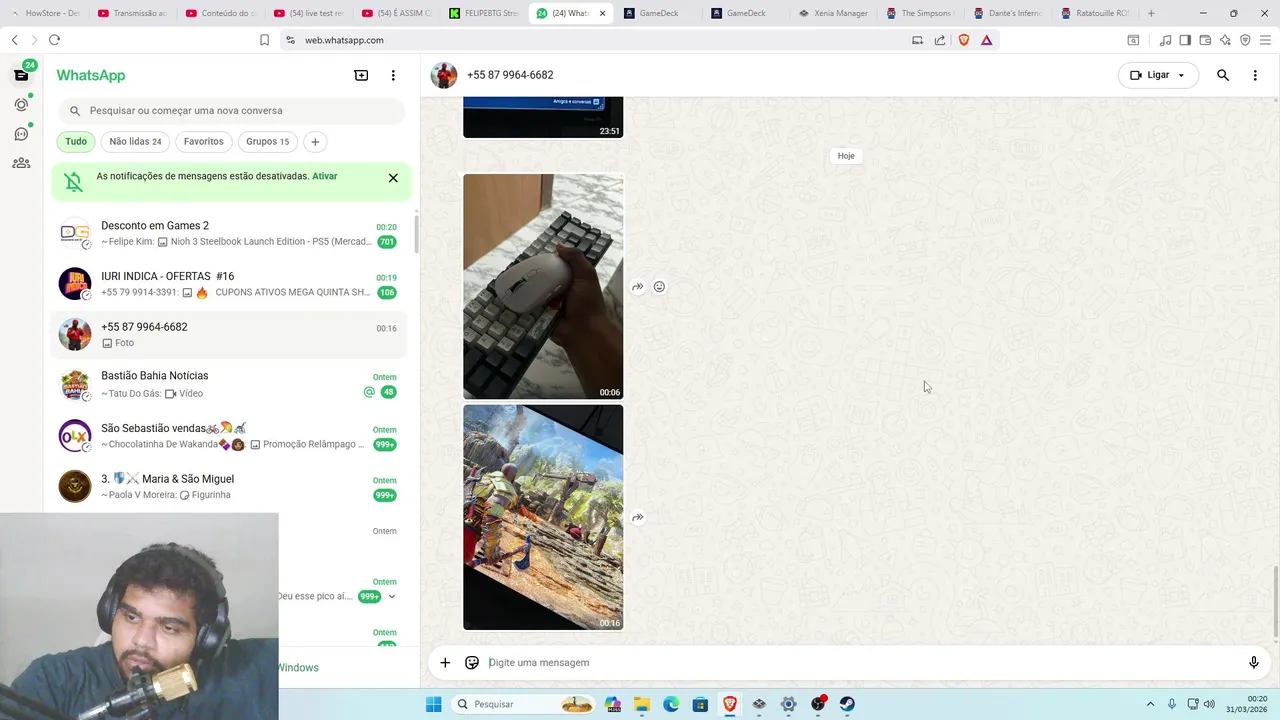Start a new chat with the plus icon

[361, 75]
